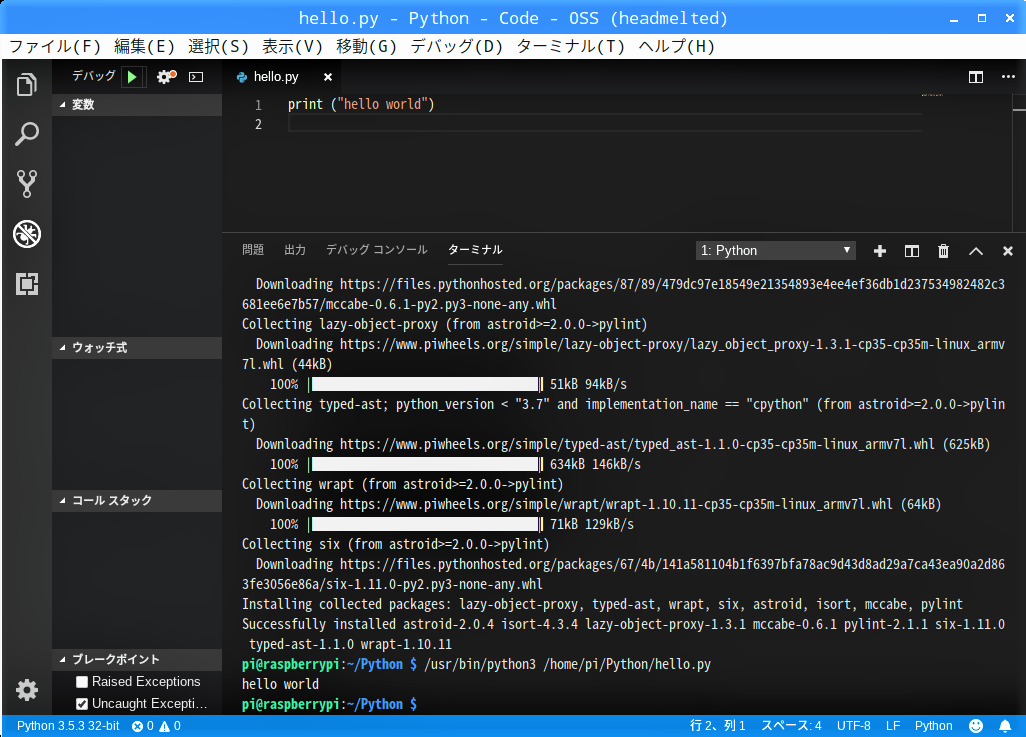Screen dimensions: 1026x737
Task: Open the Manage gear at activity bar bottom
Action: pos(27,690)
